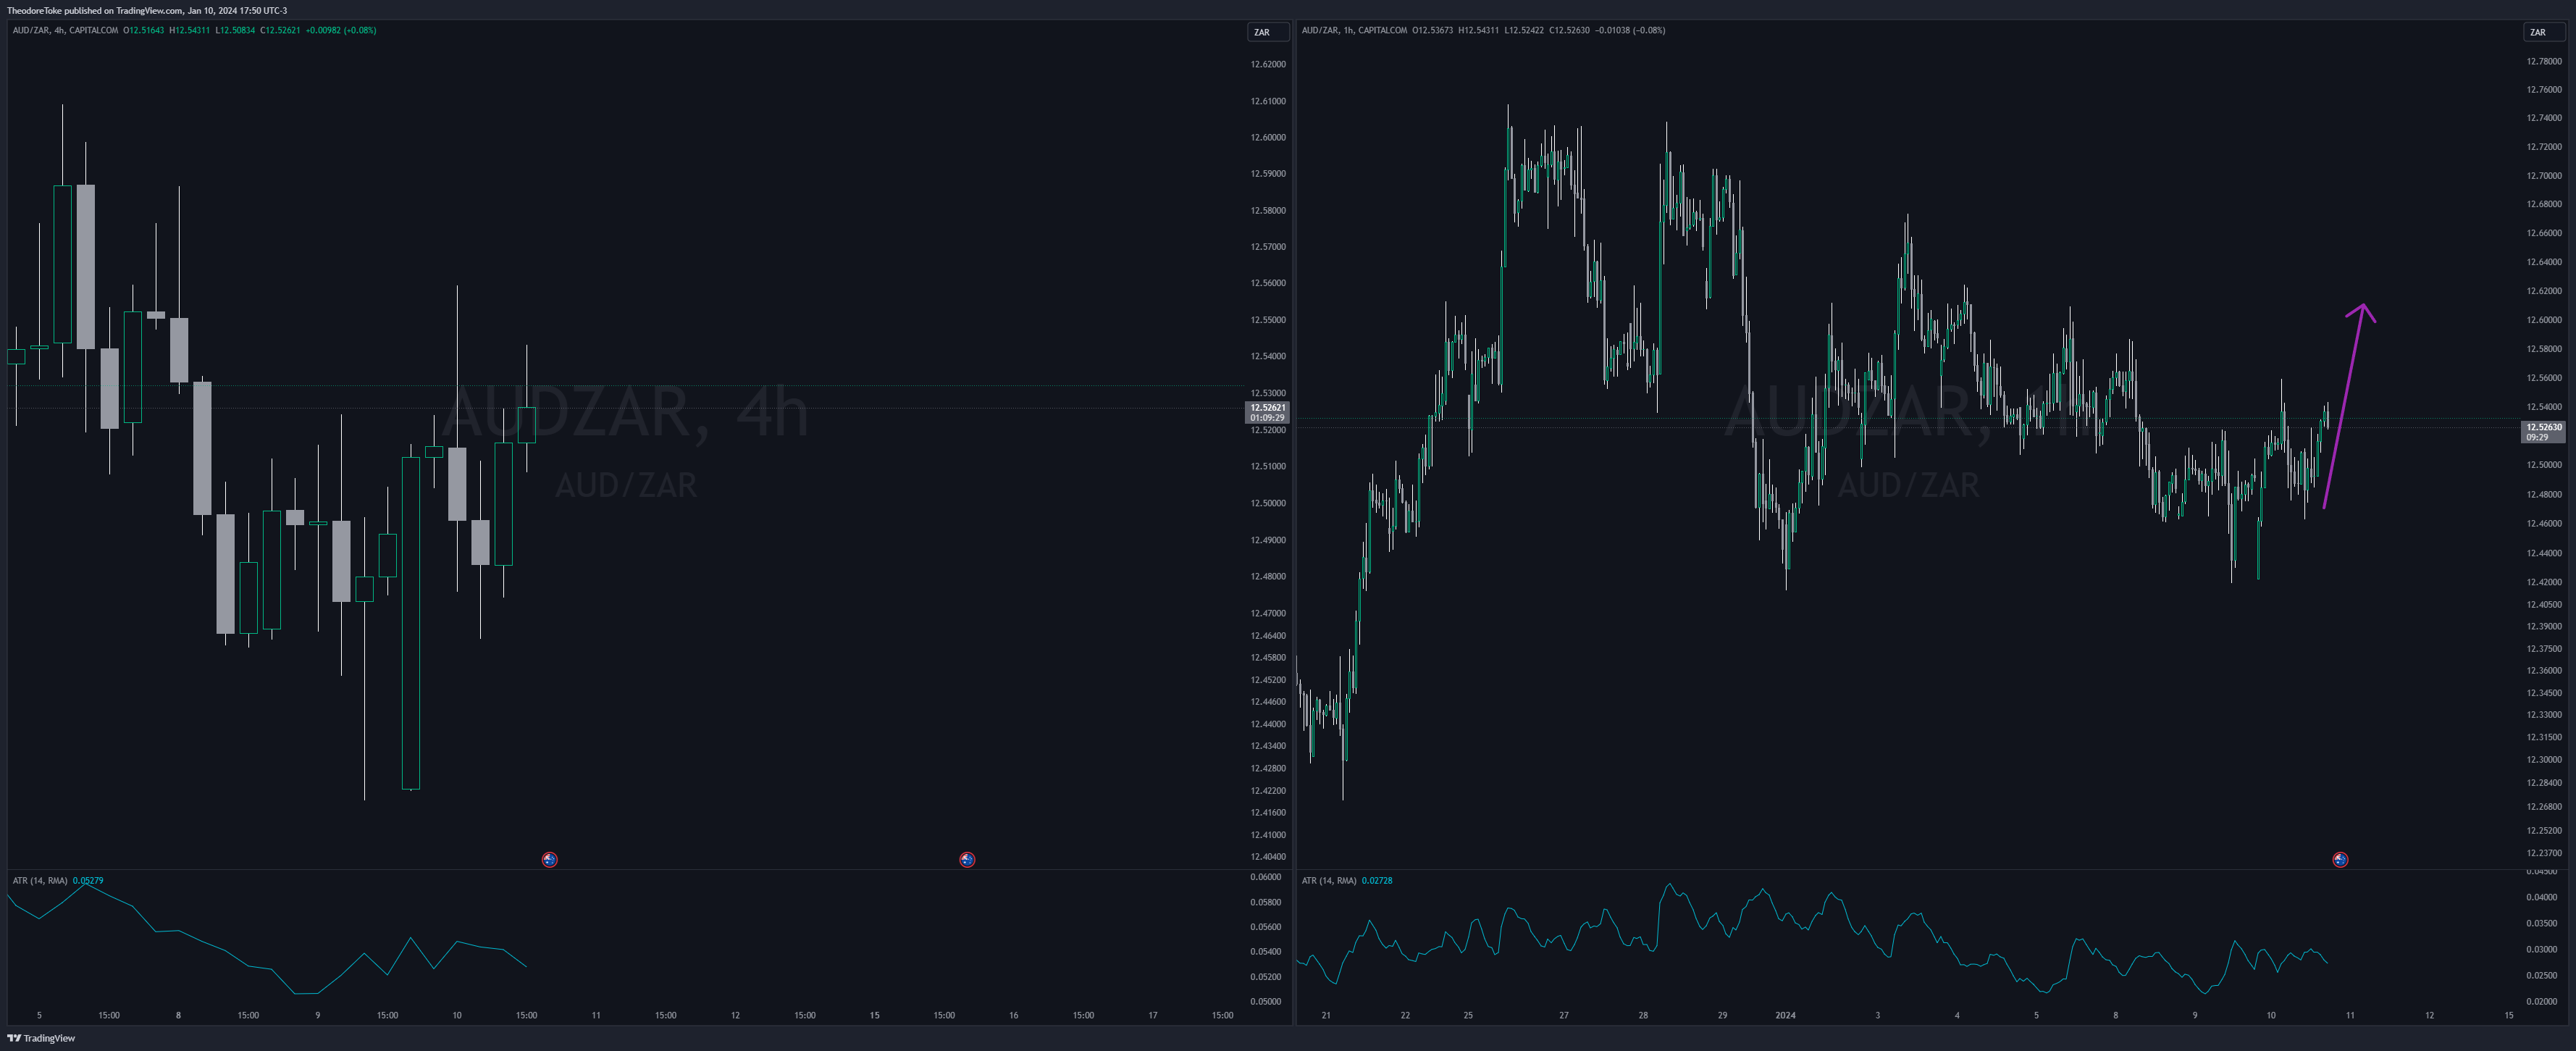Click the TradingView logo at bottom left
Screen dimensions: 2576x1051
click(x=42, y=1038)
